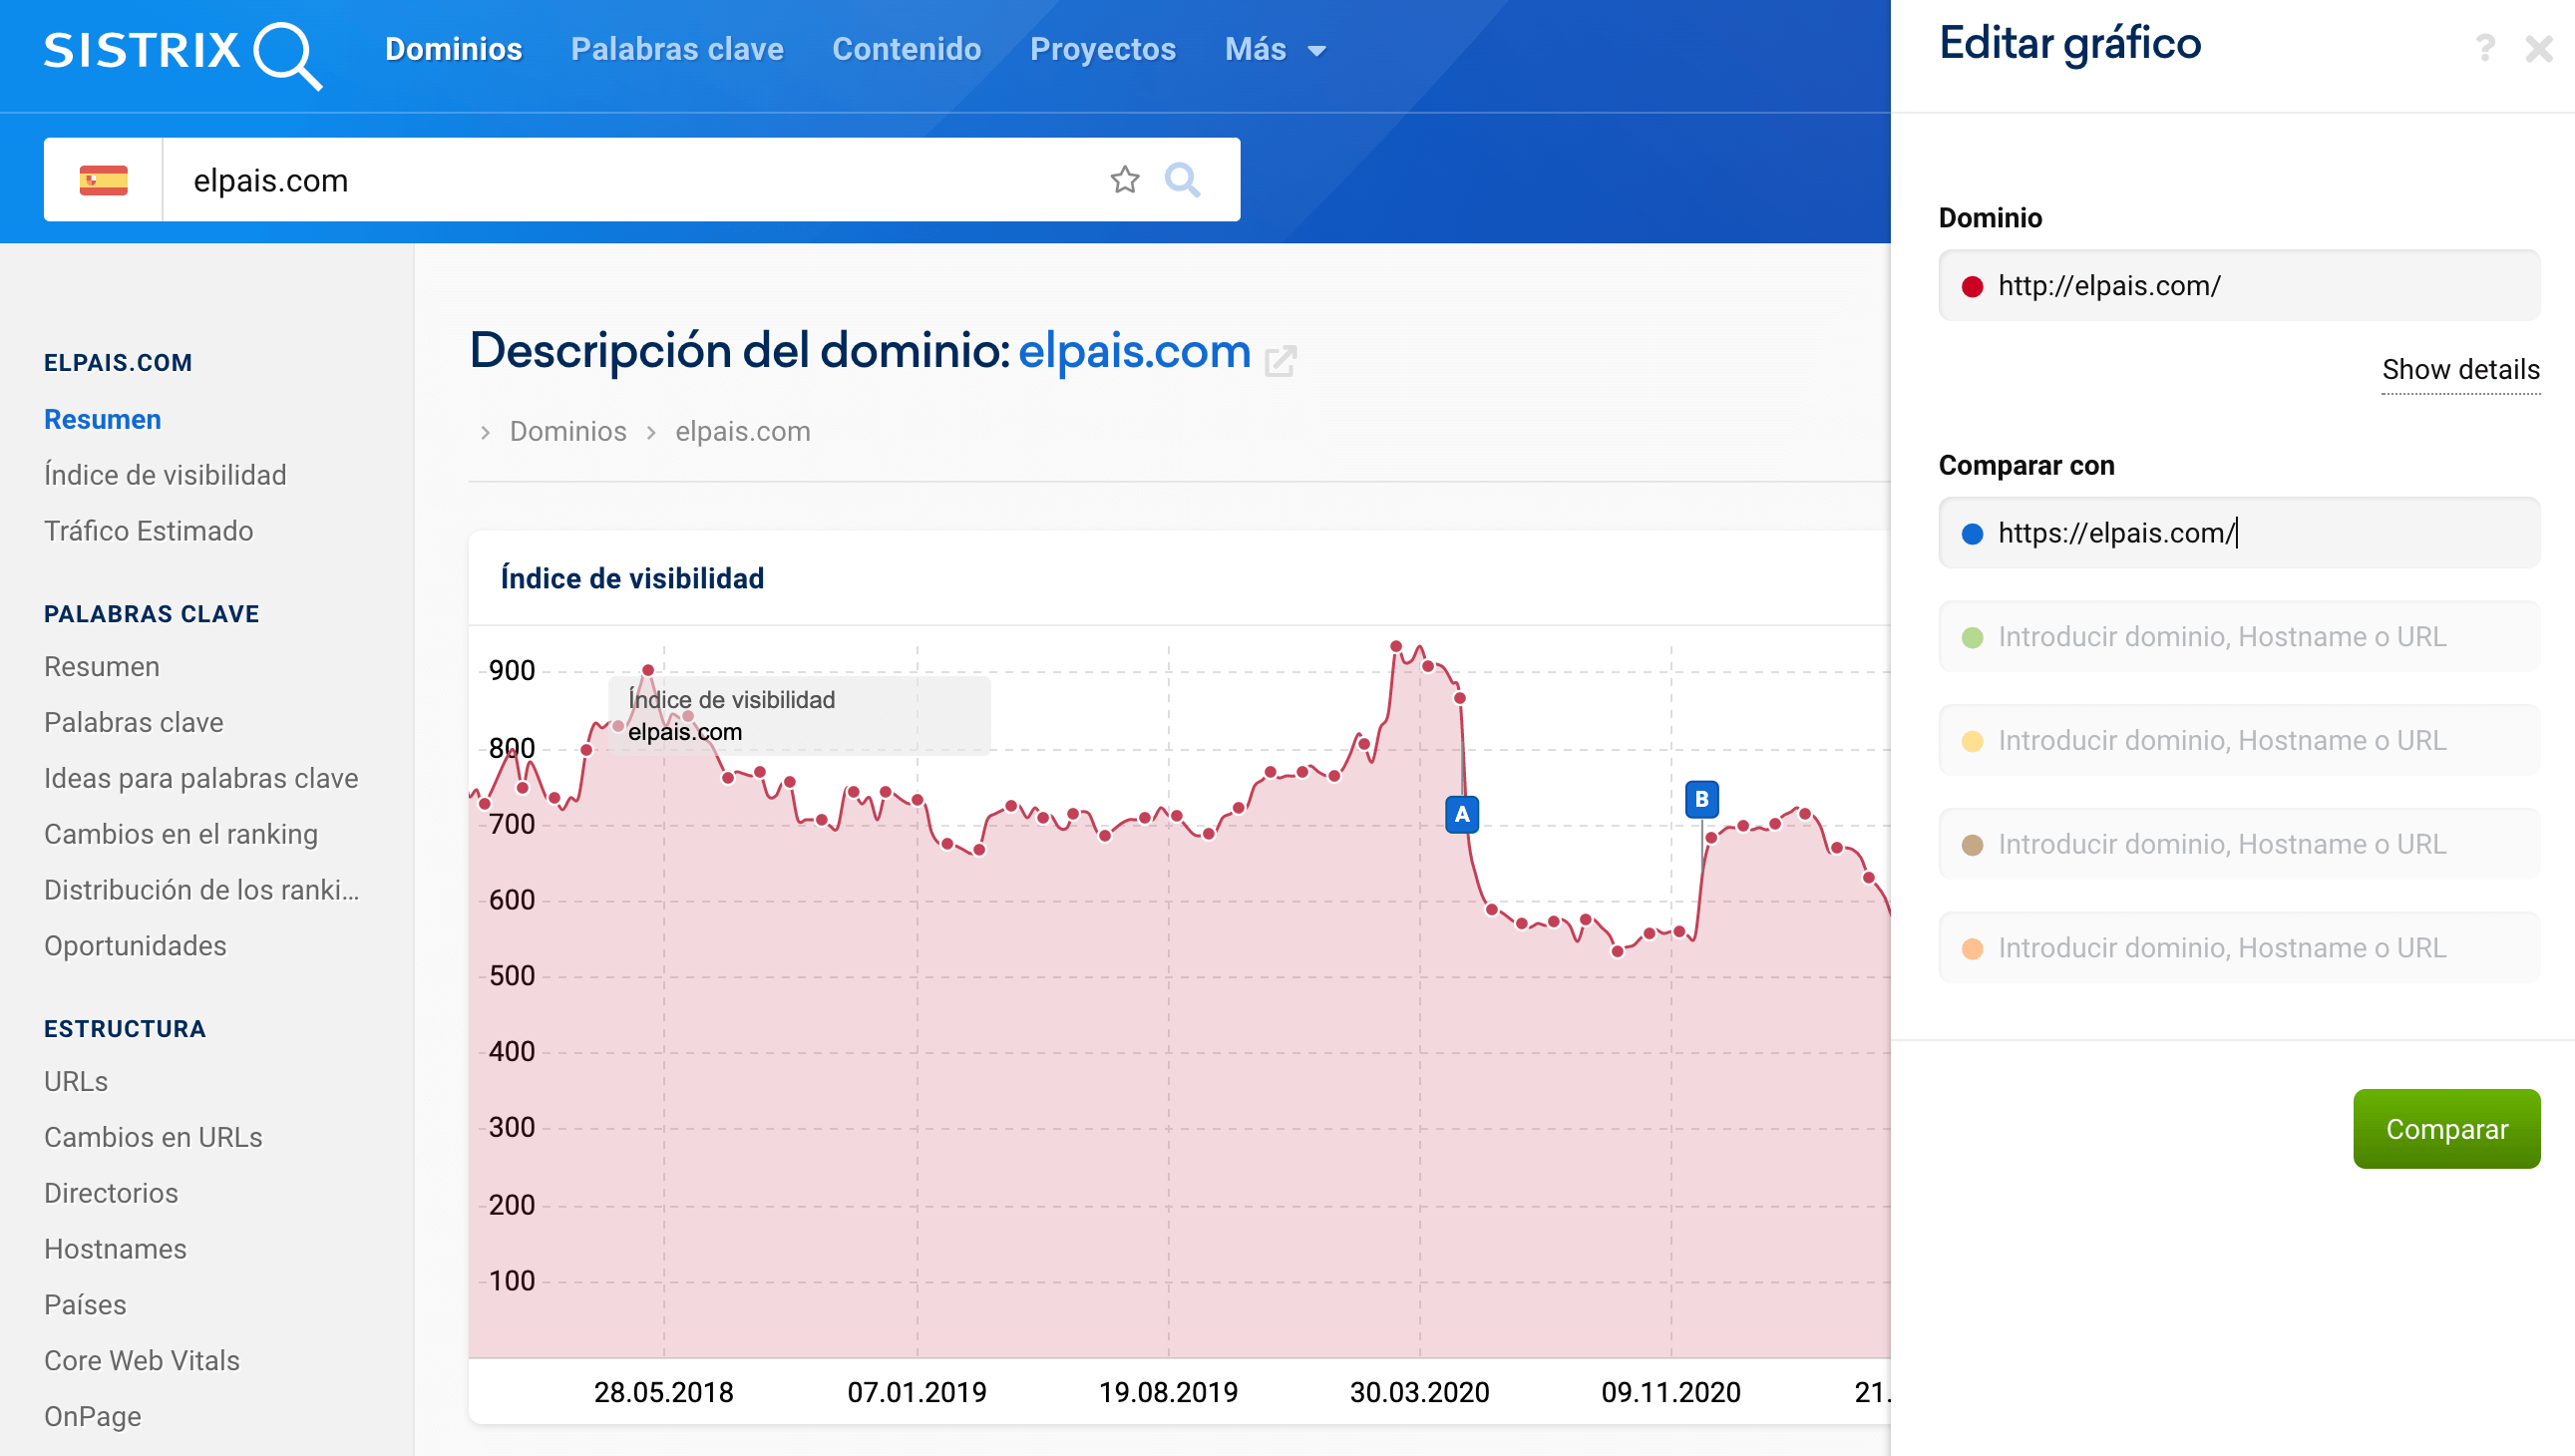
Task: Open the Proyectos menu item
Action: pyautogui.click(x=1102, y=50)
